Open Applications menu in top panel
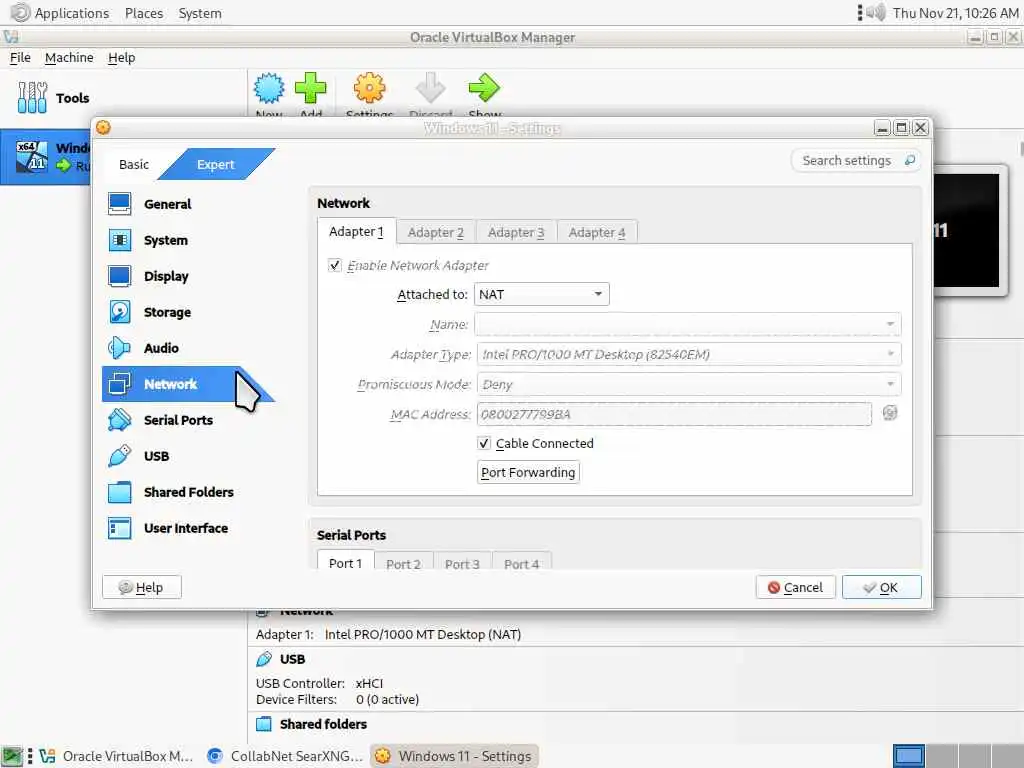 (72, 13)
